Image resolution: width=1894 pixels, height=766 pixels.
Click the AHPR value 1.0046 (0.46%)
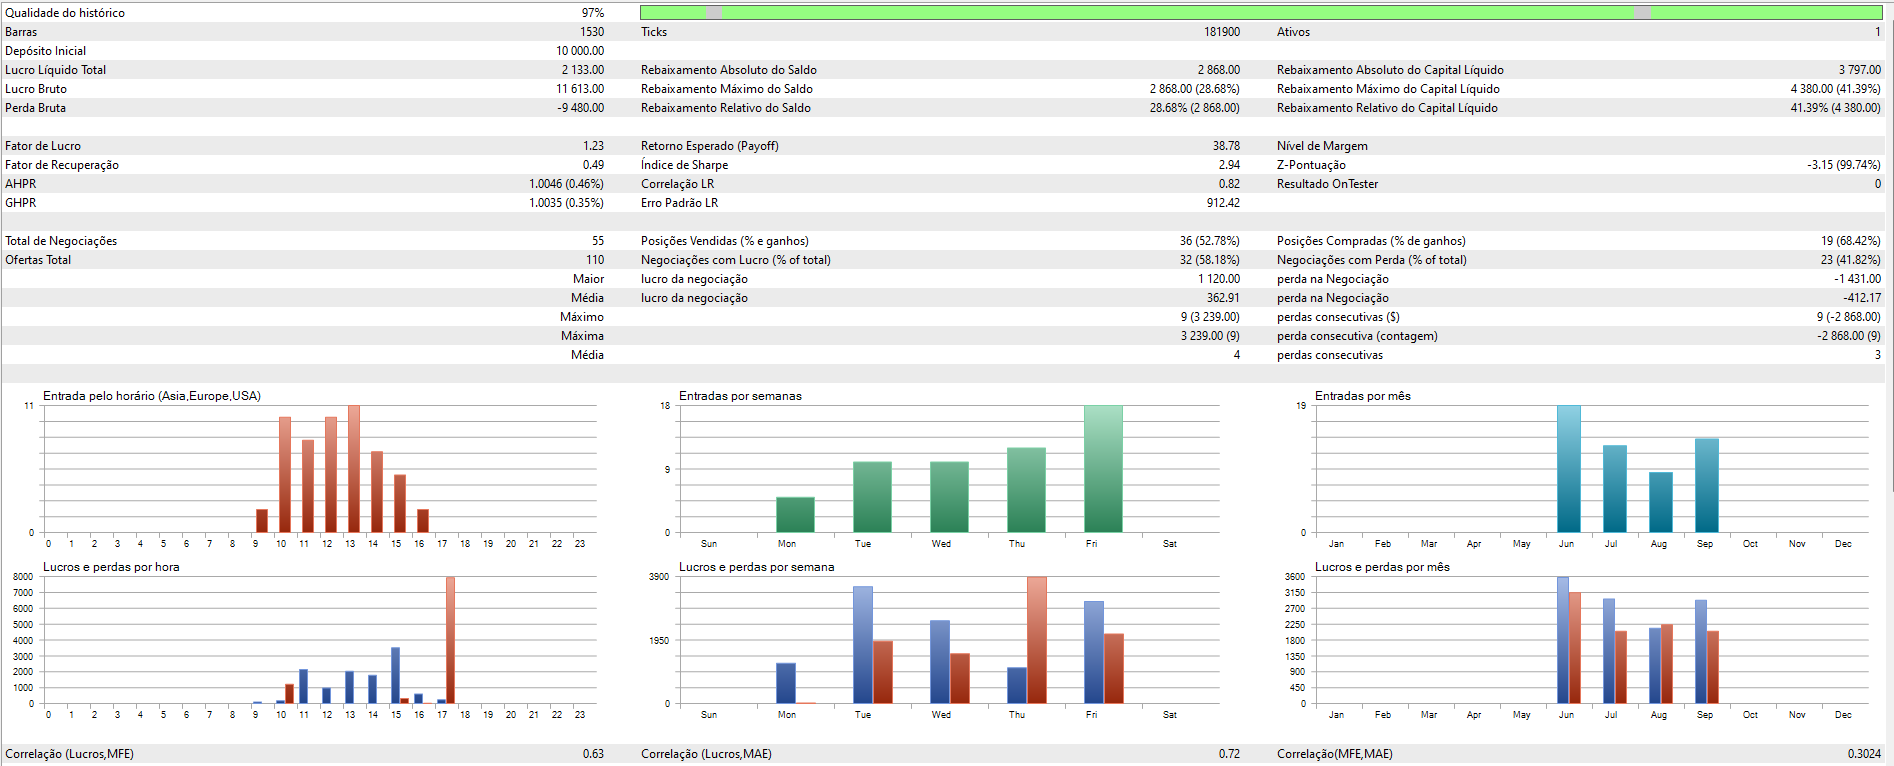[567, 184]
